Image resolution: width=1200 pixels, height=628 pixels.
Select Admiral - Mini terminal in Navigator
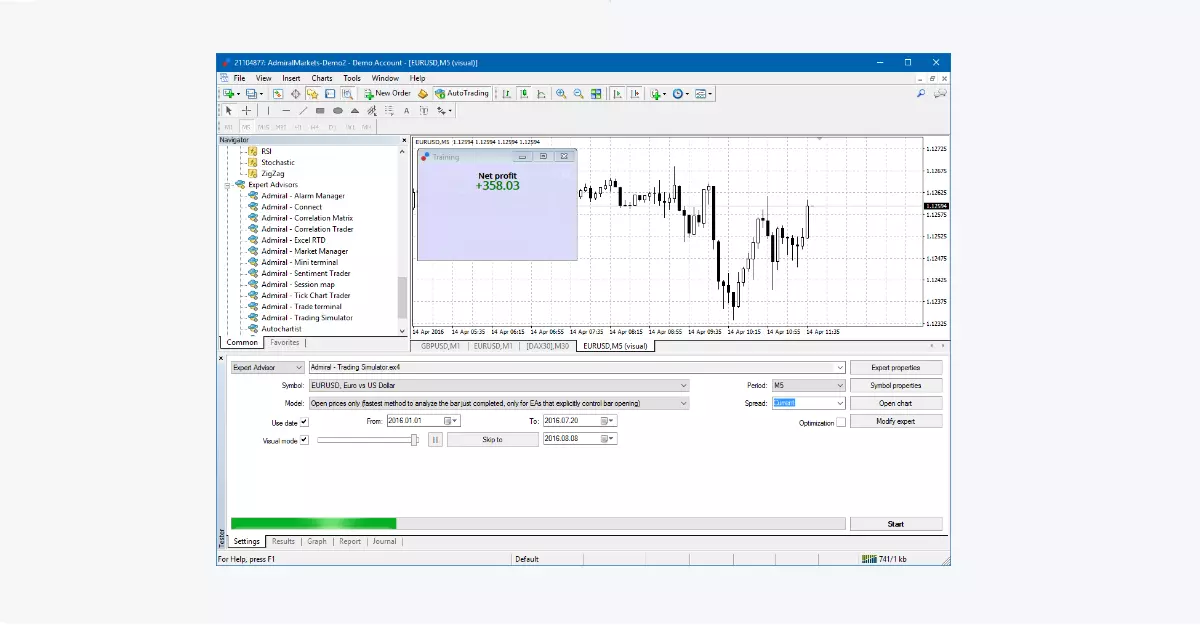[299, 262]
